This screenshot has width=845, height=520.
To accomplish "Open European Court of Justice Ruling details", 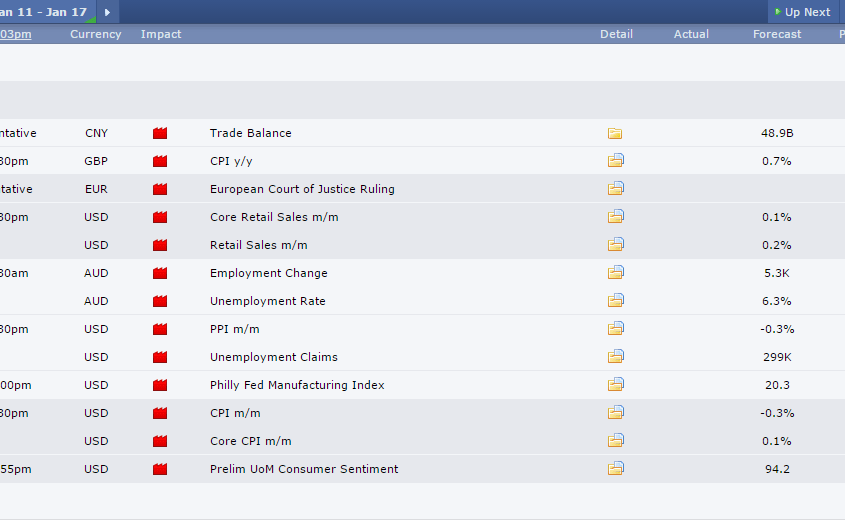I will click(615, 189).
